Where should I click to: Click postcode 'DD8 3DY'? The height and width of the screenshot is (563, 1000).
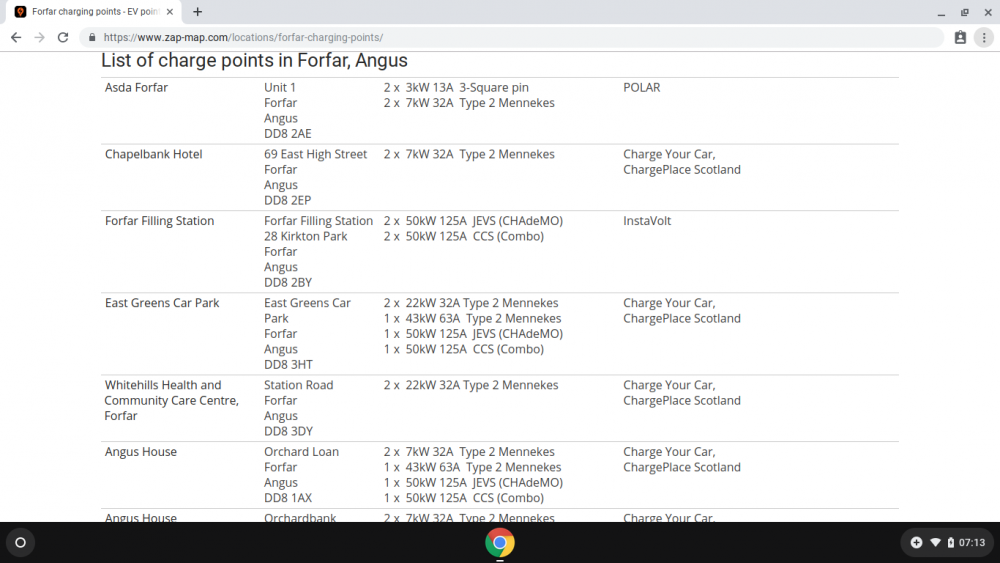pos(288,431)
